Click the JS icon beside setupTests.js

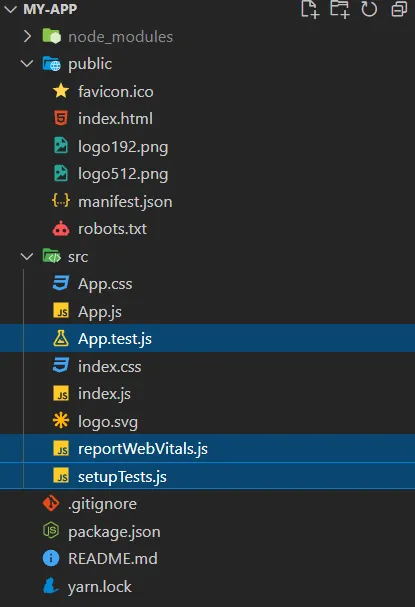tap(61, 476)
